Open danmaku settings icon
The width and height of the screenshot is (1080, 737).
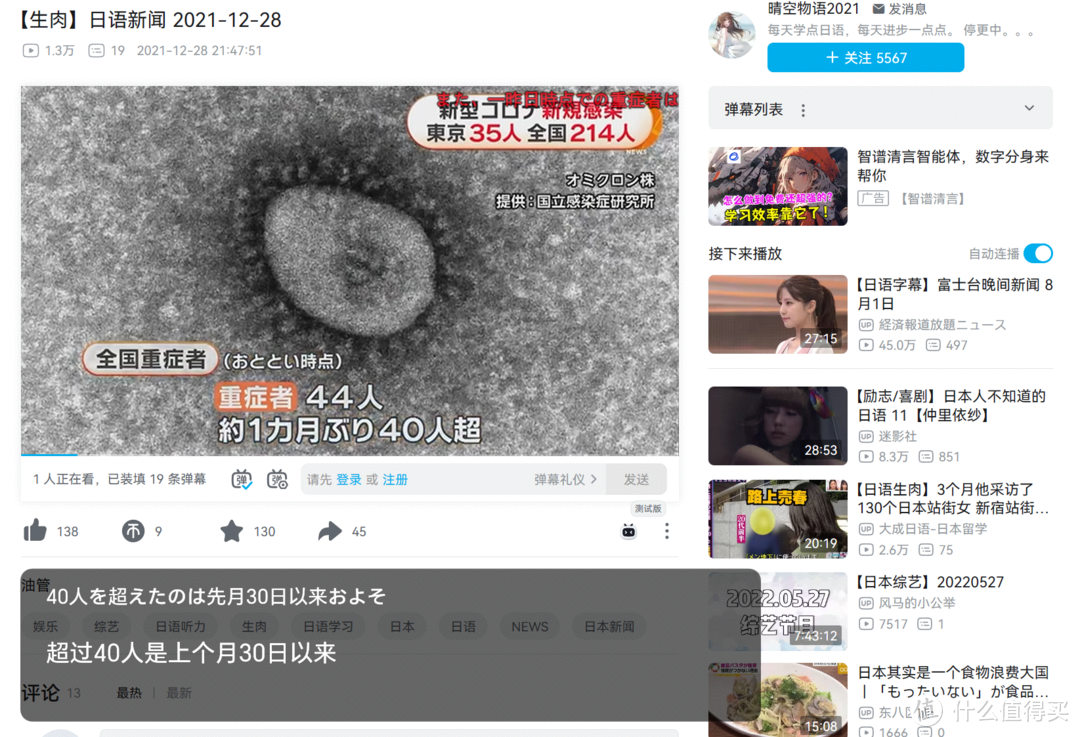(x=277, y=480)
